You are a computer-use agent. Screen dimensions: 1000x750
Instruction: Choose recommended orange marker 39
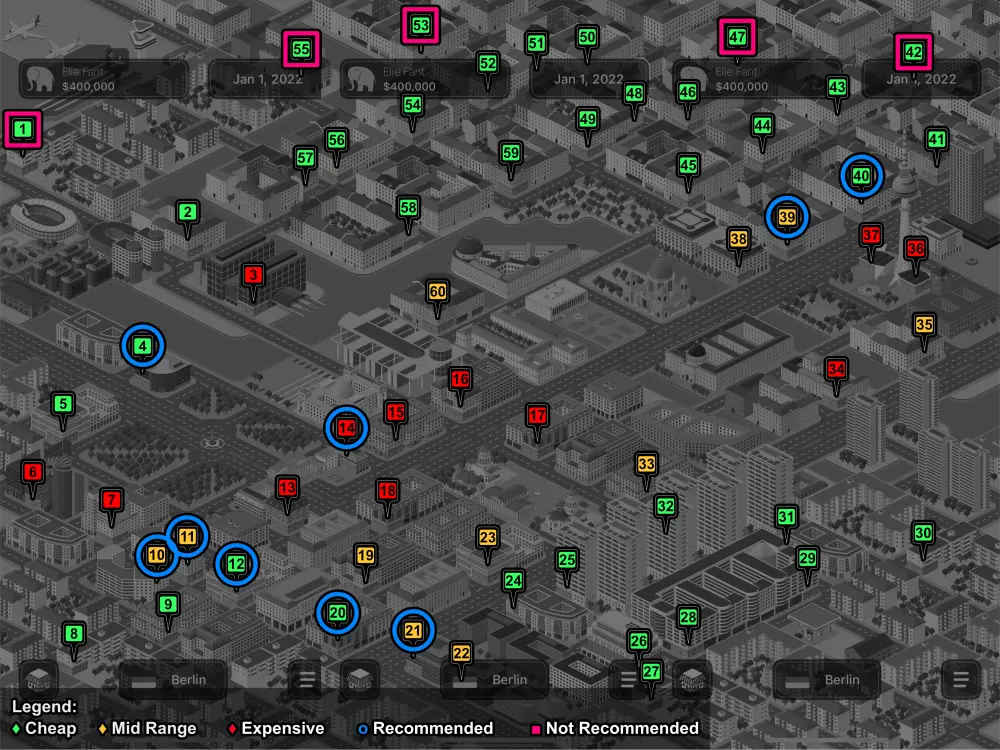(x=787, y=216)
